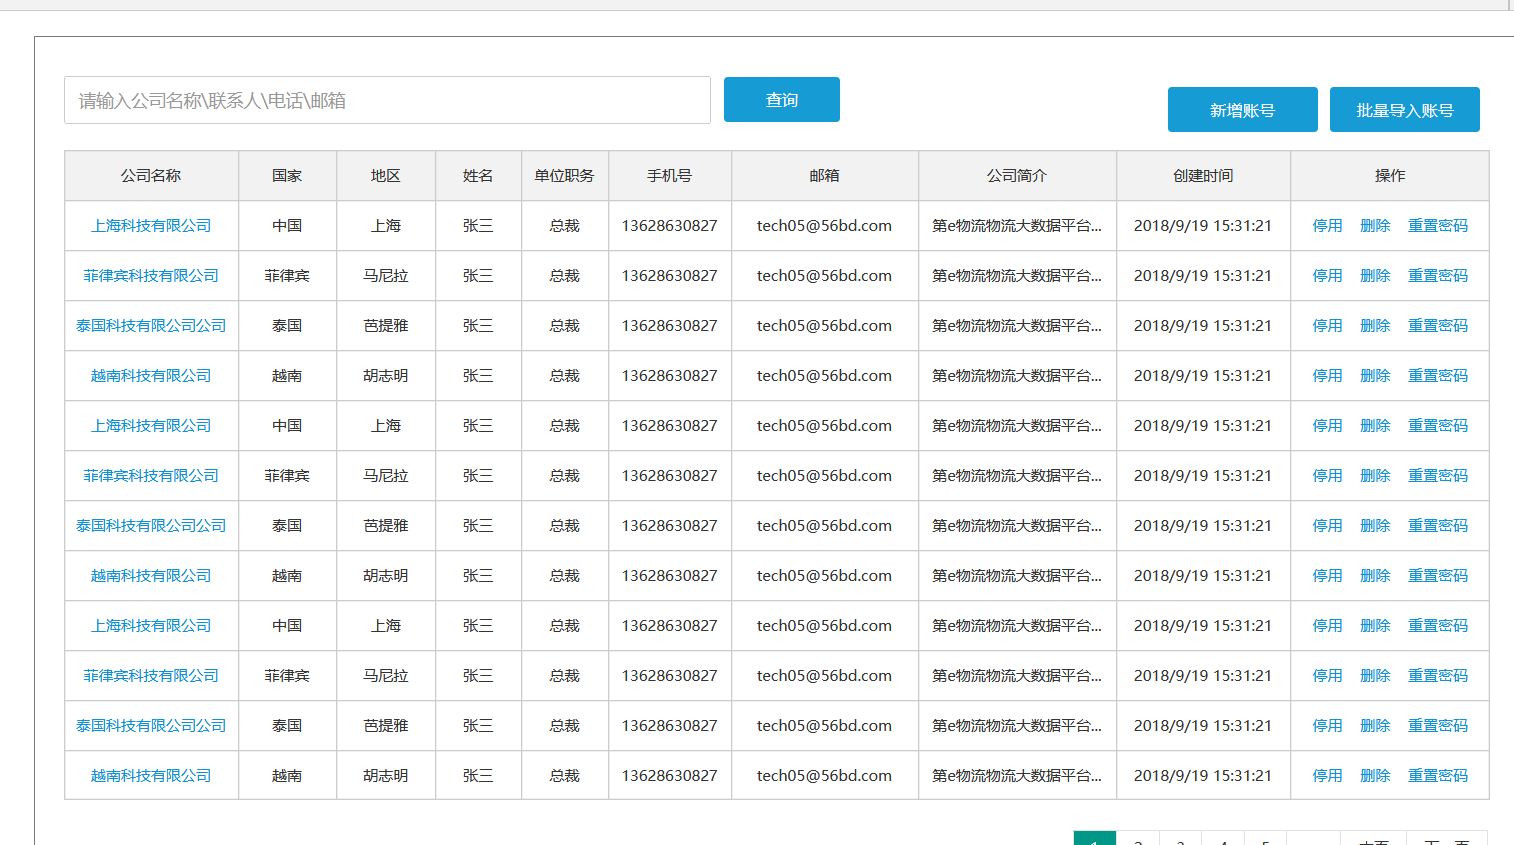Click 删除 in first 上海科技有限公司 row
Image resolution: width=1514 pixels, height=845 pixels.
point(1375,226)
